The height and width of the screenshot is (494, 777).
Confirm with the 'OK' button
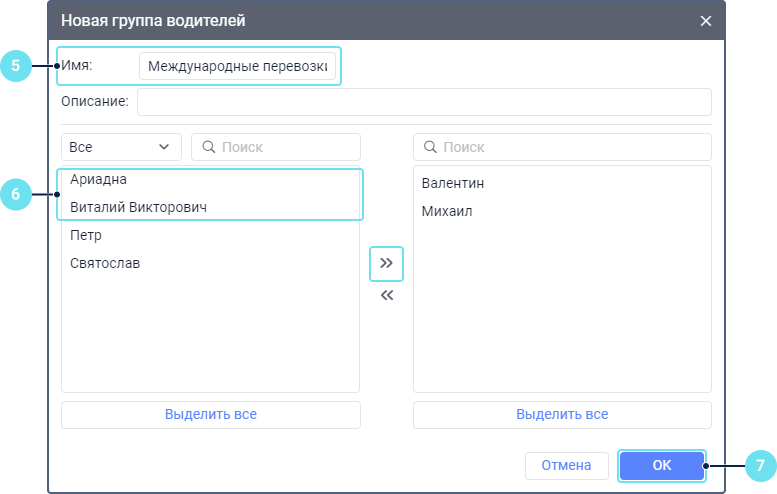662,465
